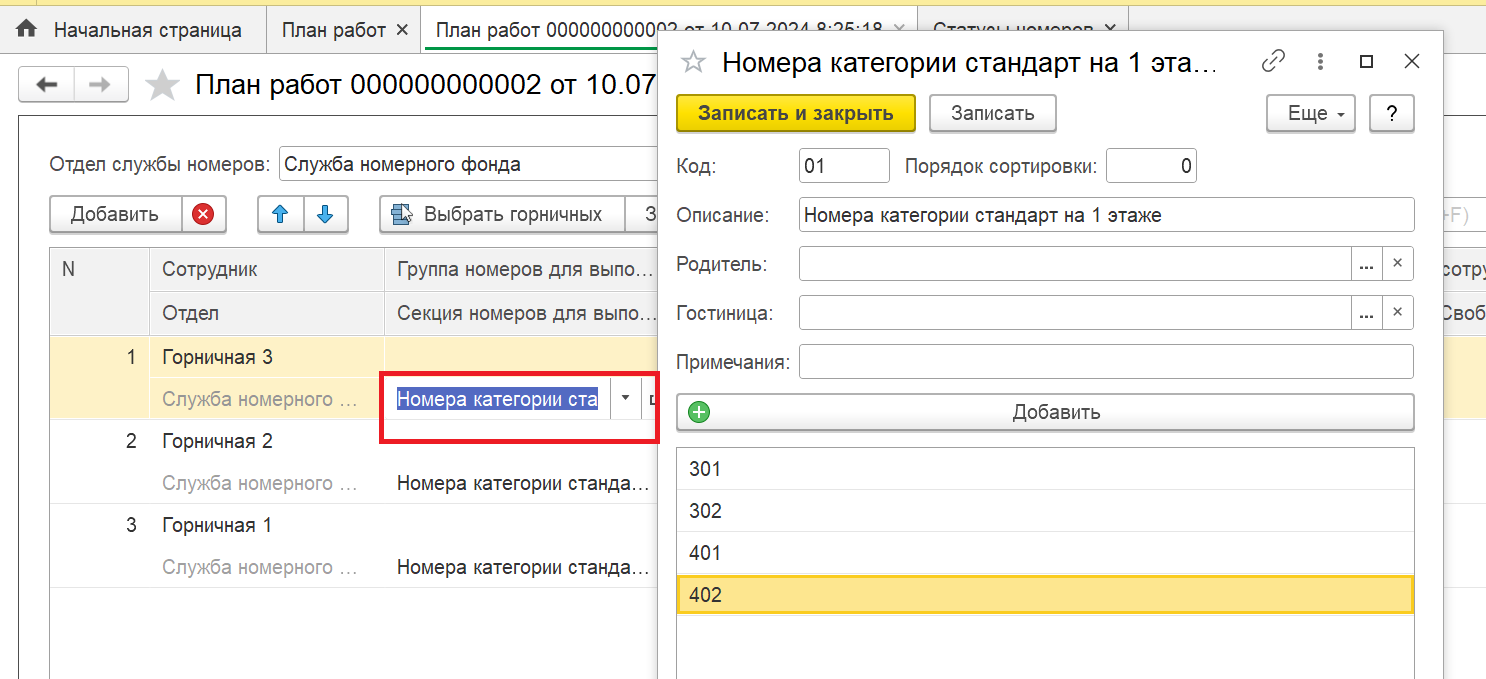Edit the Описание field
Image resolution: width=1486 pixels, height=679 pixels.
tap(1106, 215)
